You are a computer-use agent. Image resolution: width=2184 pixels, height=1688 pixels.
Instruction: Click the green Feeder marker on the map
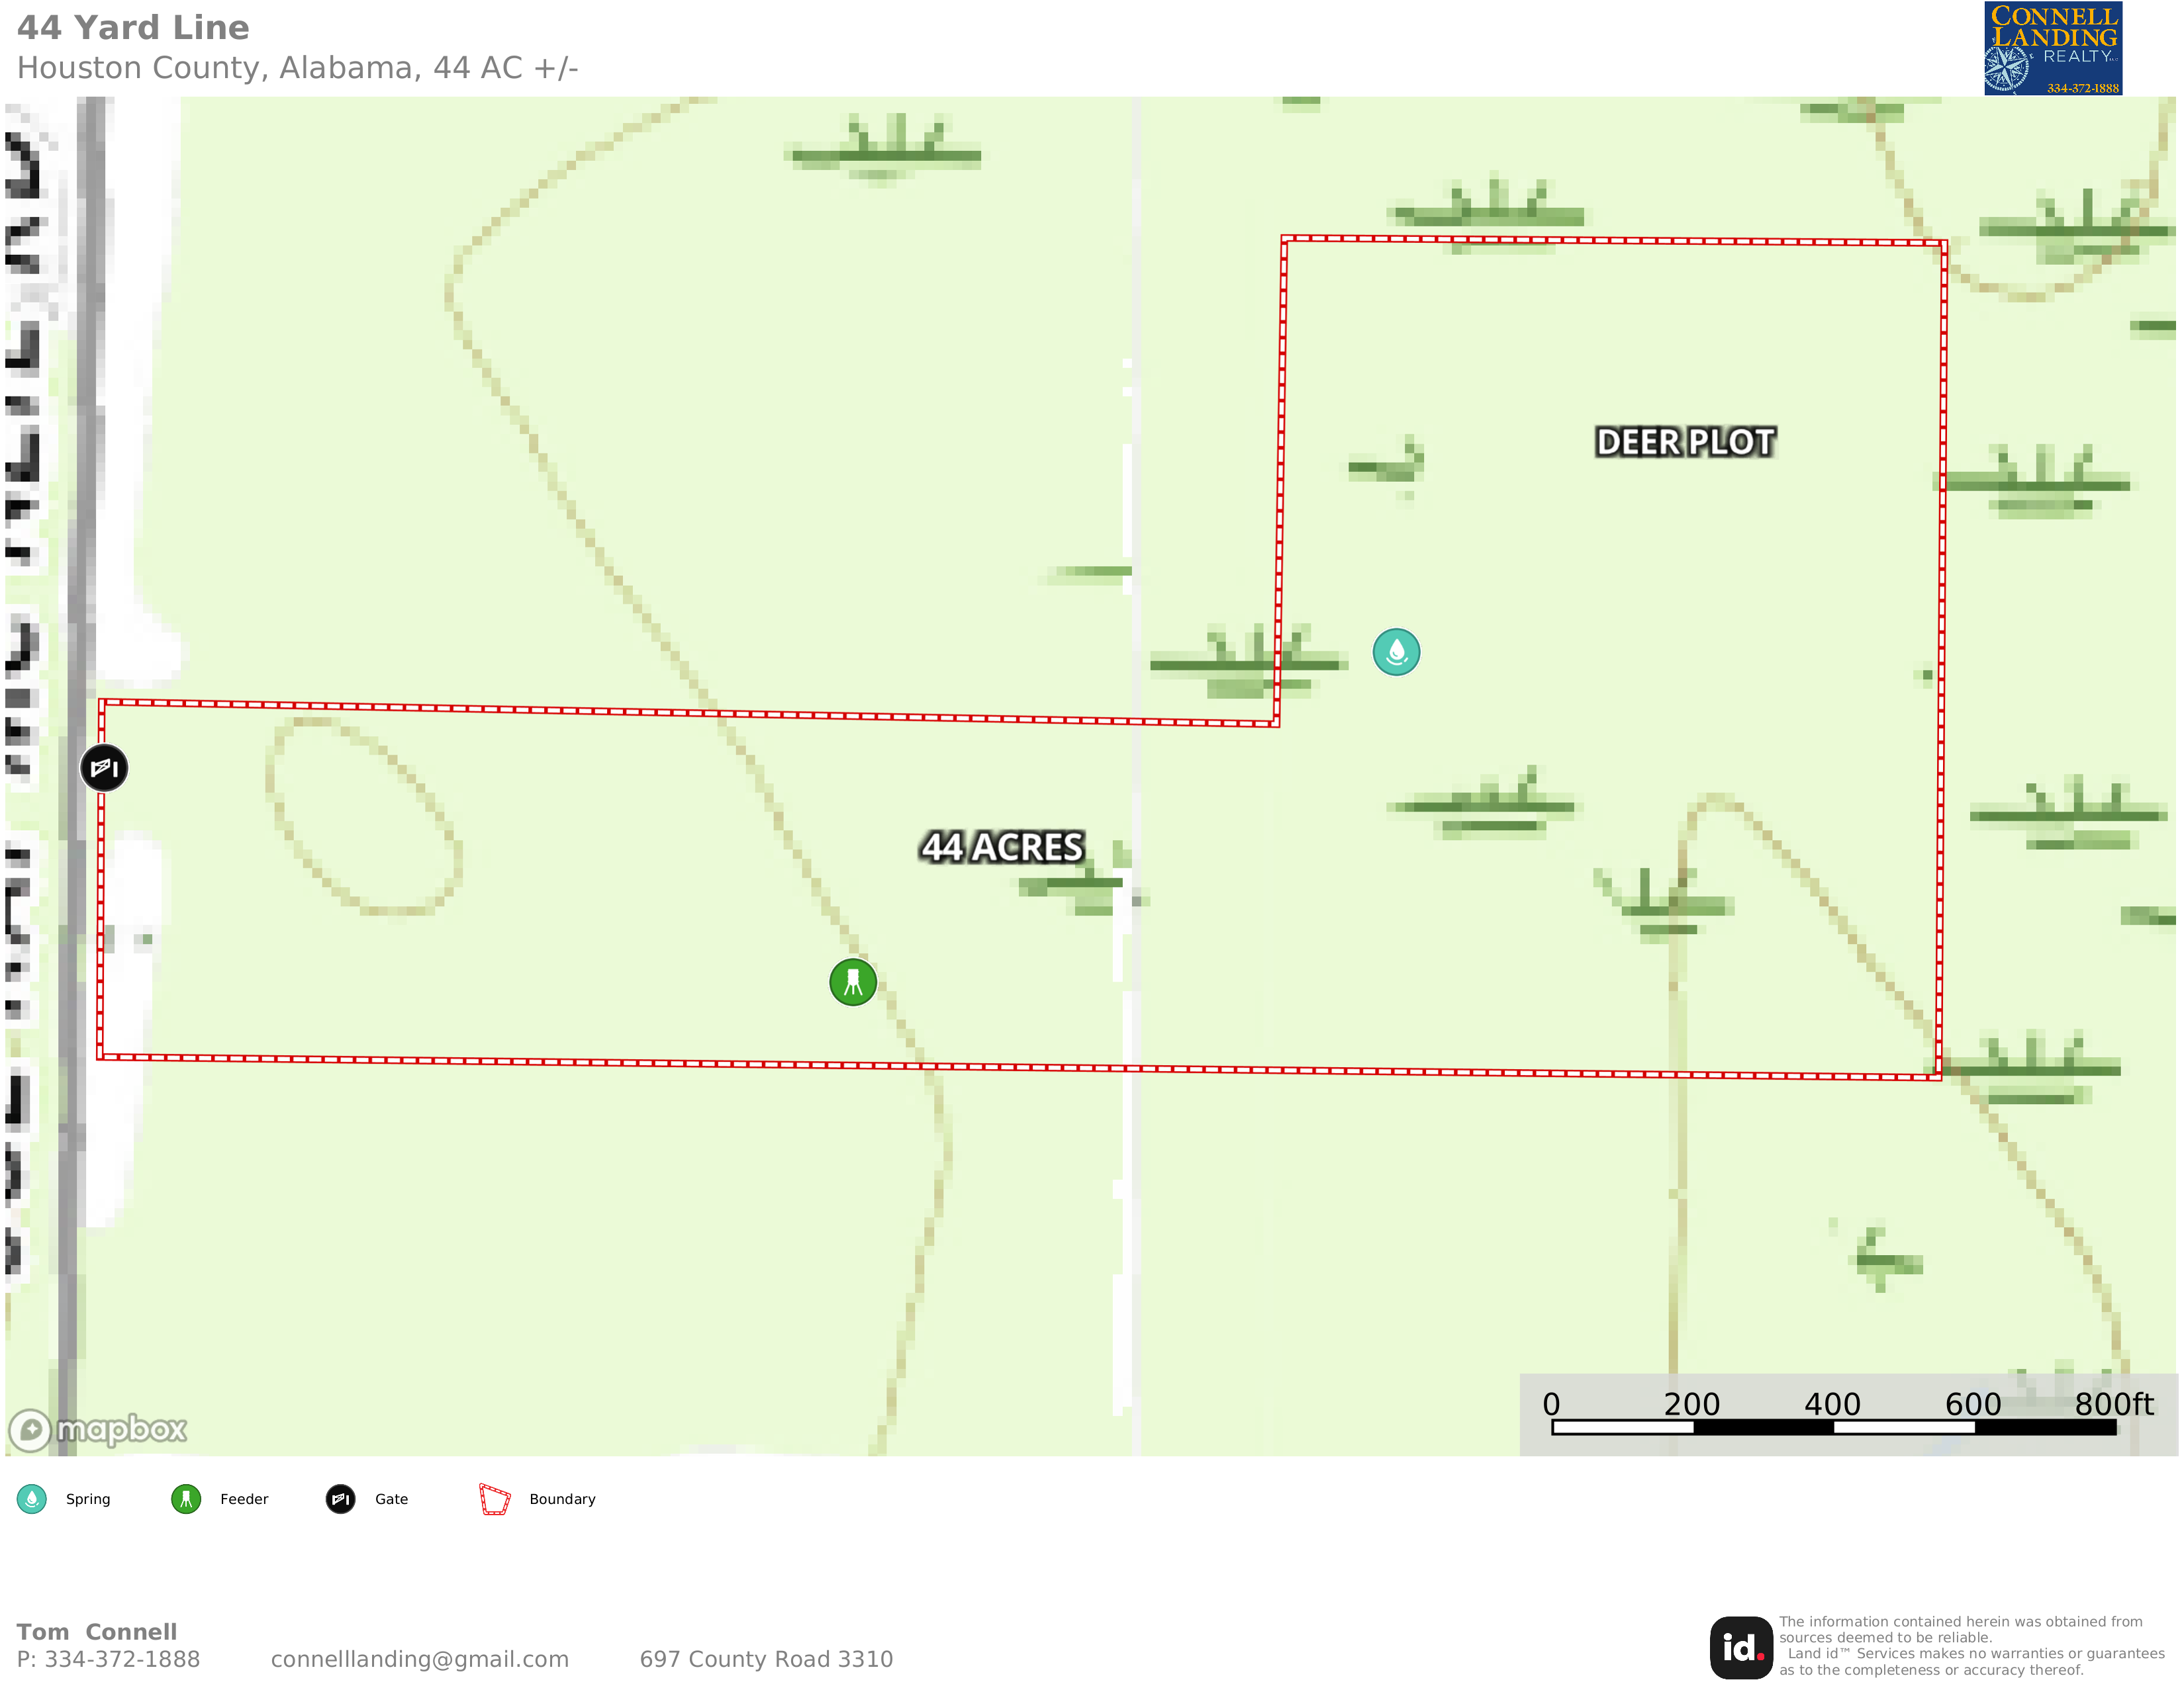pyautogui.click(x=853, y=982)
